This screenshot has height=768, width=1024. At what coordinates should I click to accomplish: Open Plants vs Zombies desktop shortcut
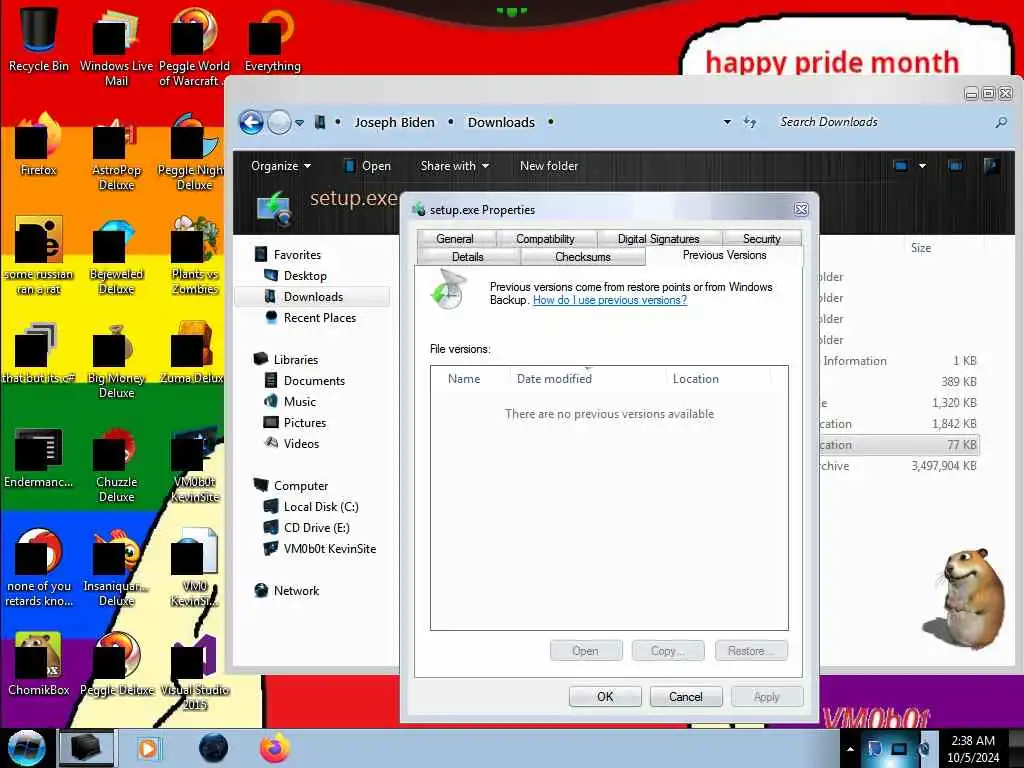point(195,257)
